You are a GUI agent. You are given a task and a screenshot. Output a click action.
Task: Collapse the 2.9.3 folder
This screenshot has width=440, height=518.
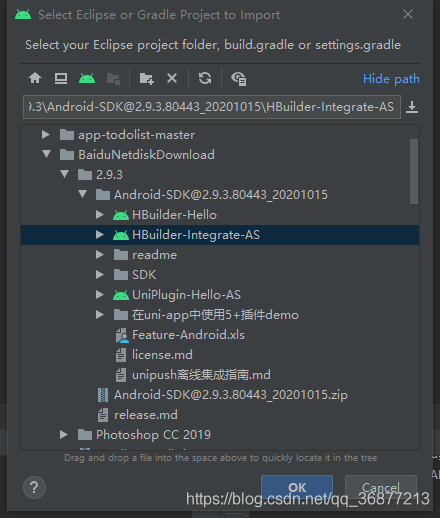pyautogui.click(x=64, y=174)
